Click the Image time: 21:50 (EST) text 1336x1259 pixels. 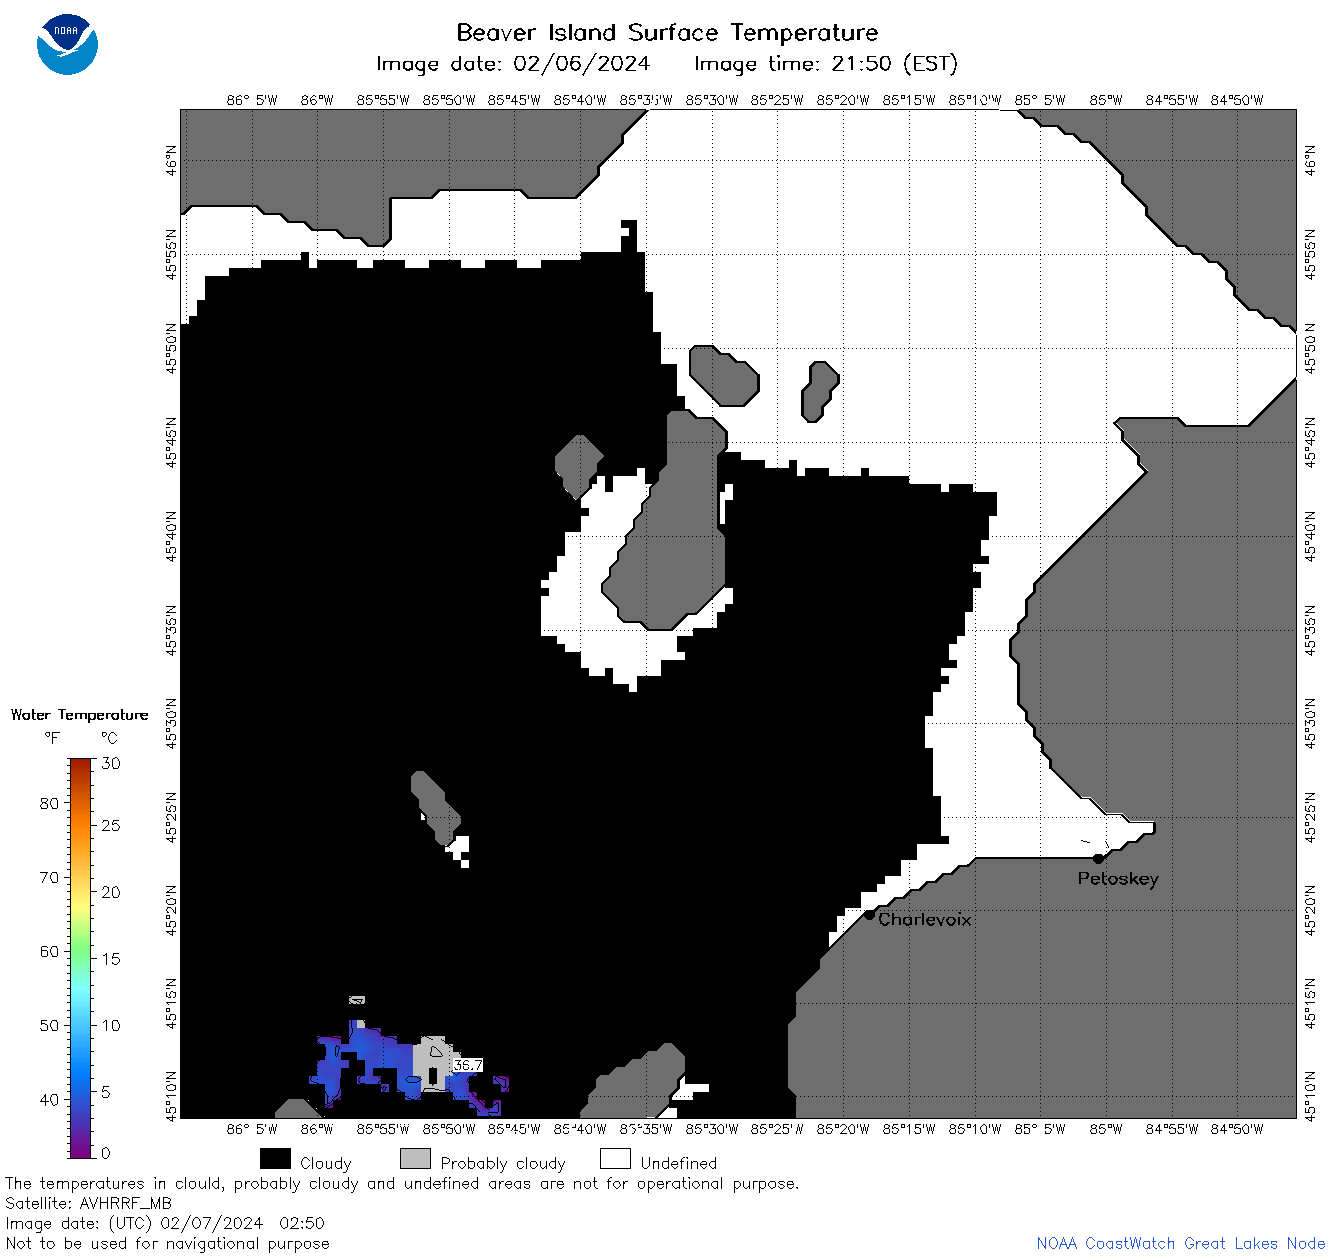tap(826, 64)
